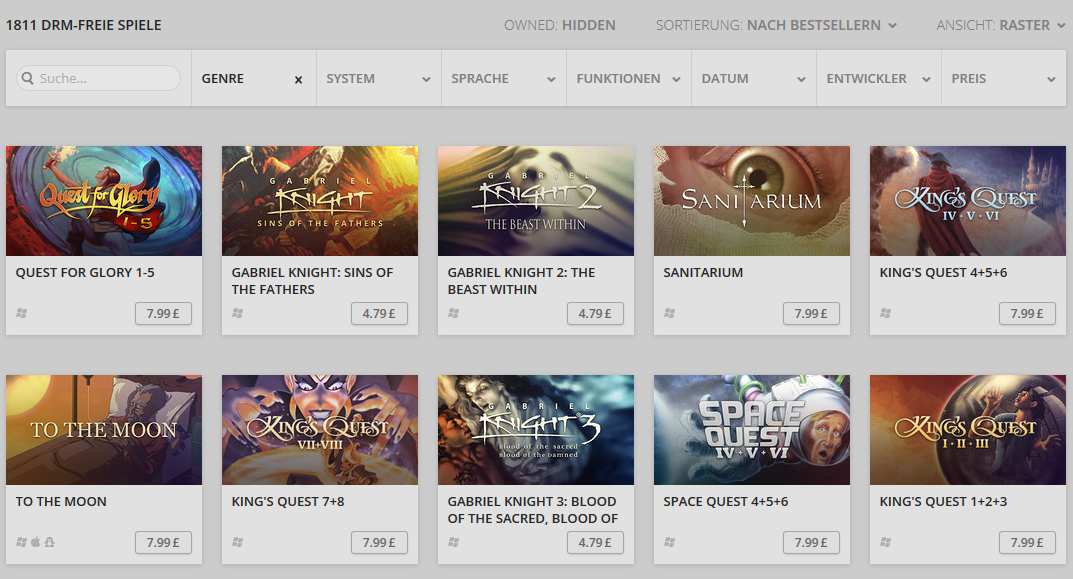Expand the Entwickler filter dropdown
The width and height of the screenshot is (1073, 579).
(x=879, y=78)
